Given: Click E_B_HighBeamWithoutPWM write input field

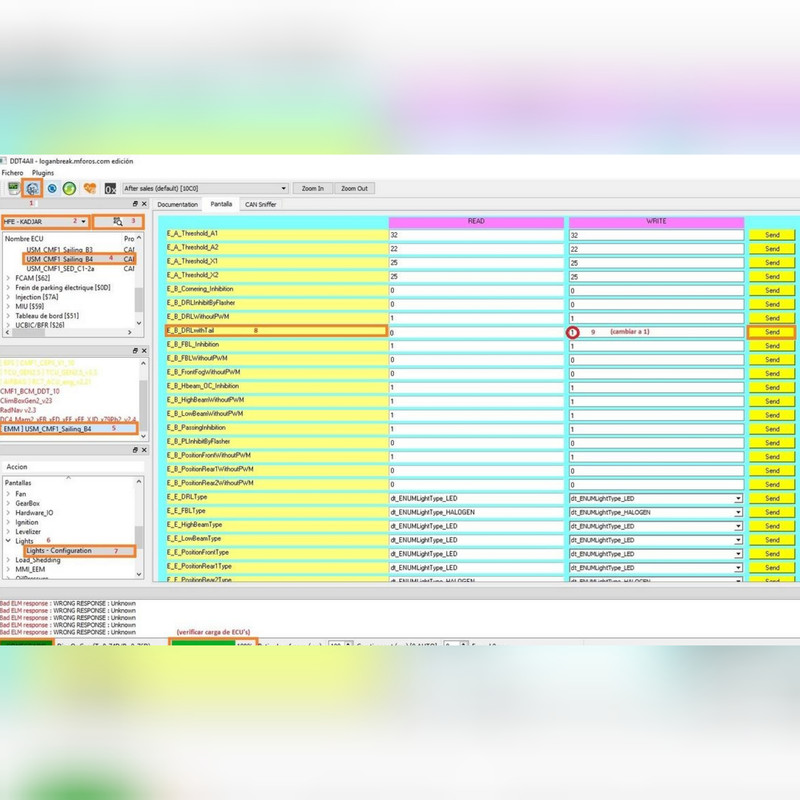Looking at the screenshot, I should (x=656, y=402).
